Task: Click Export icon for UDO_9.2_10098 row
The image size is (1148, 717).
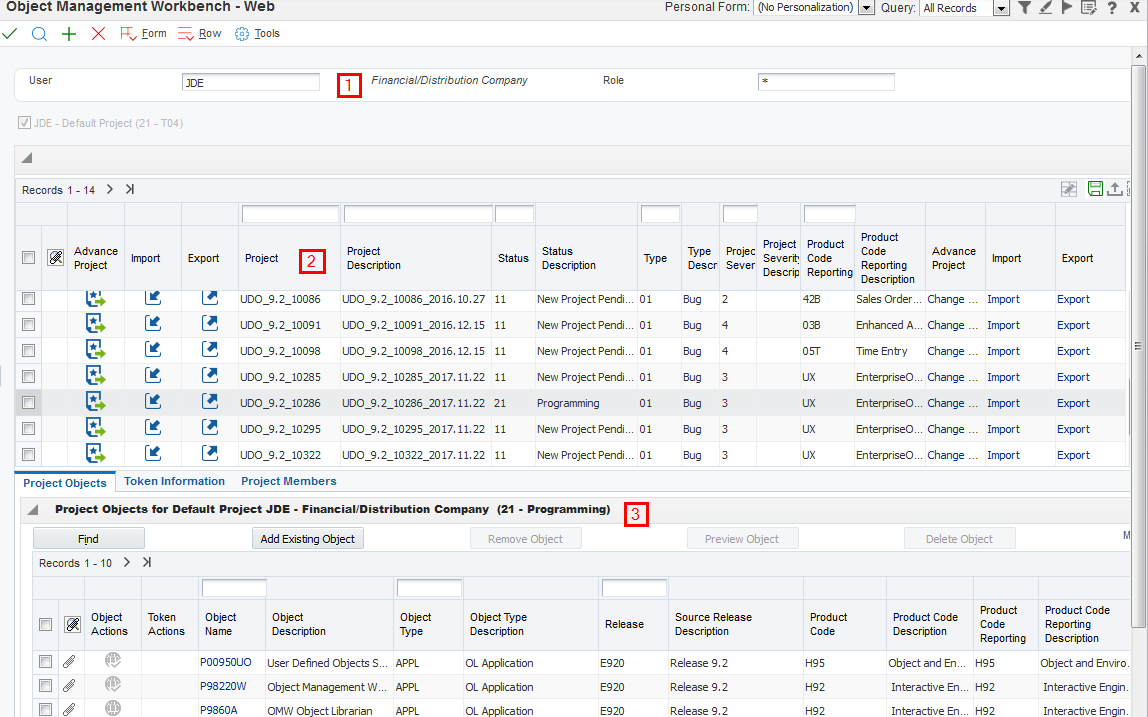Action: [209, 350]
